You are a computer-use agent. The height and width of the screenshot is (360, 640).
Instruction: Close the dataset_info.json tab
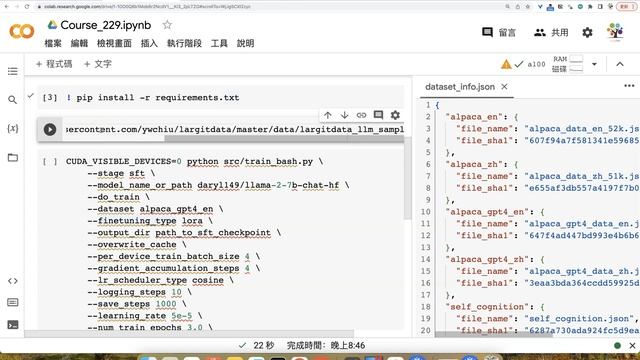coord(504,87)
